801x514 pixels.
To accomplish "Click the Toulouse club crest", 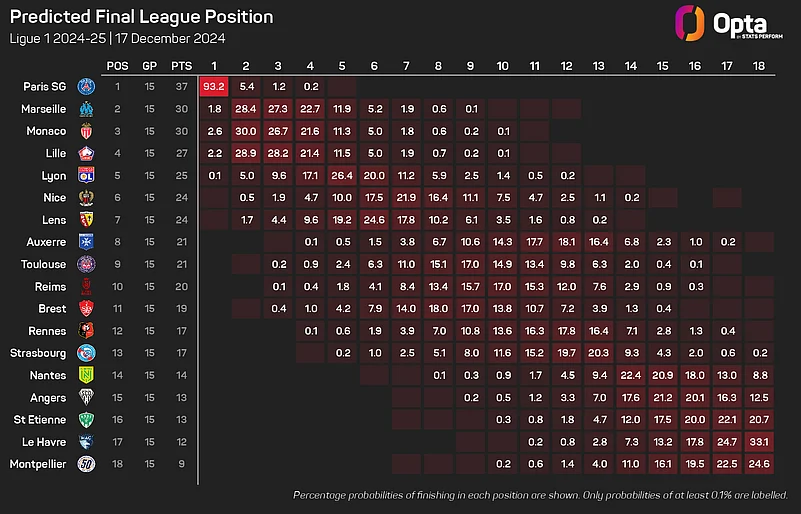I will [x=87, y=264].
